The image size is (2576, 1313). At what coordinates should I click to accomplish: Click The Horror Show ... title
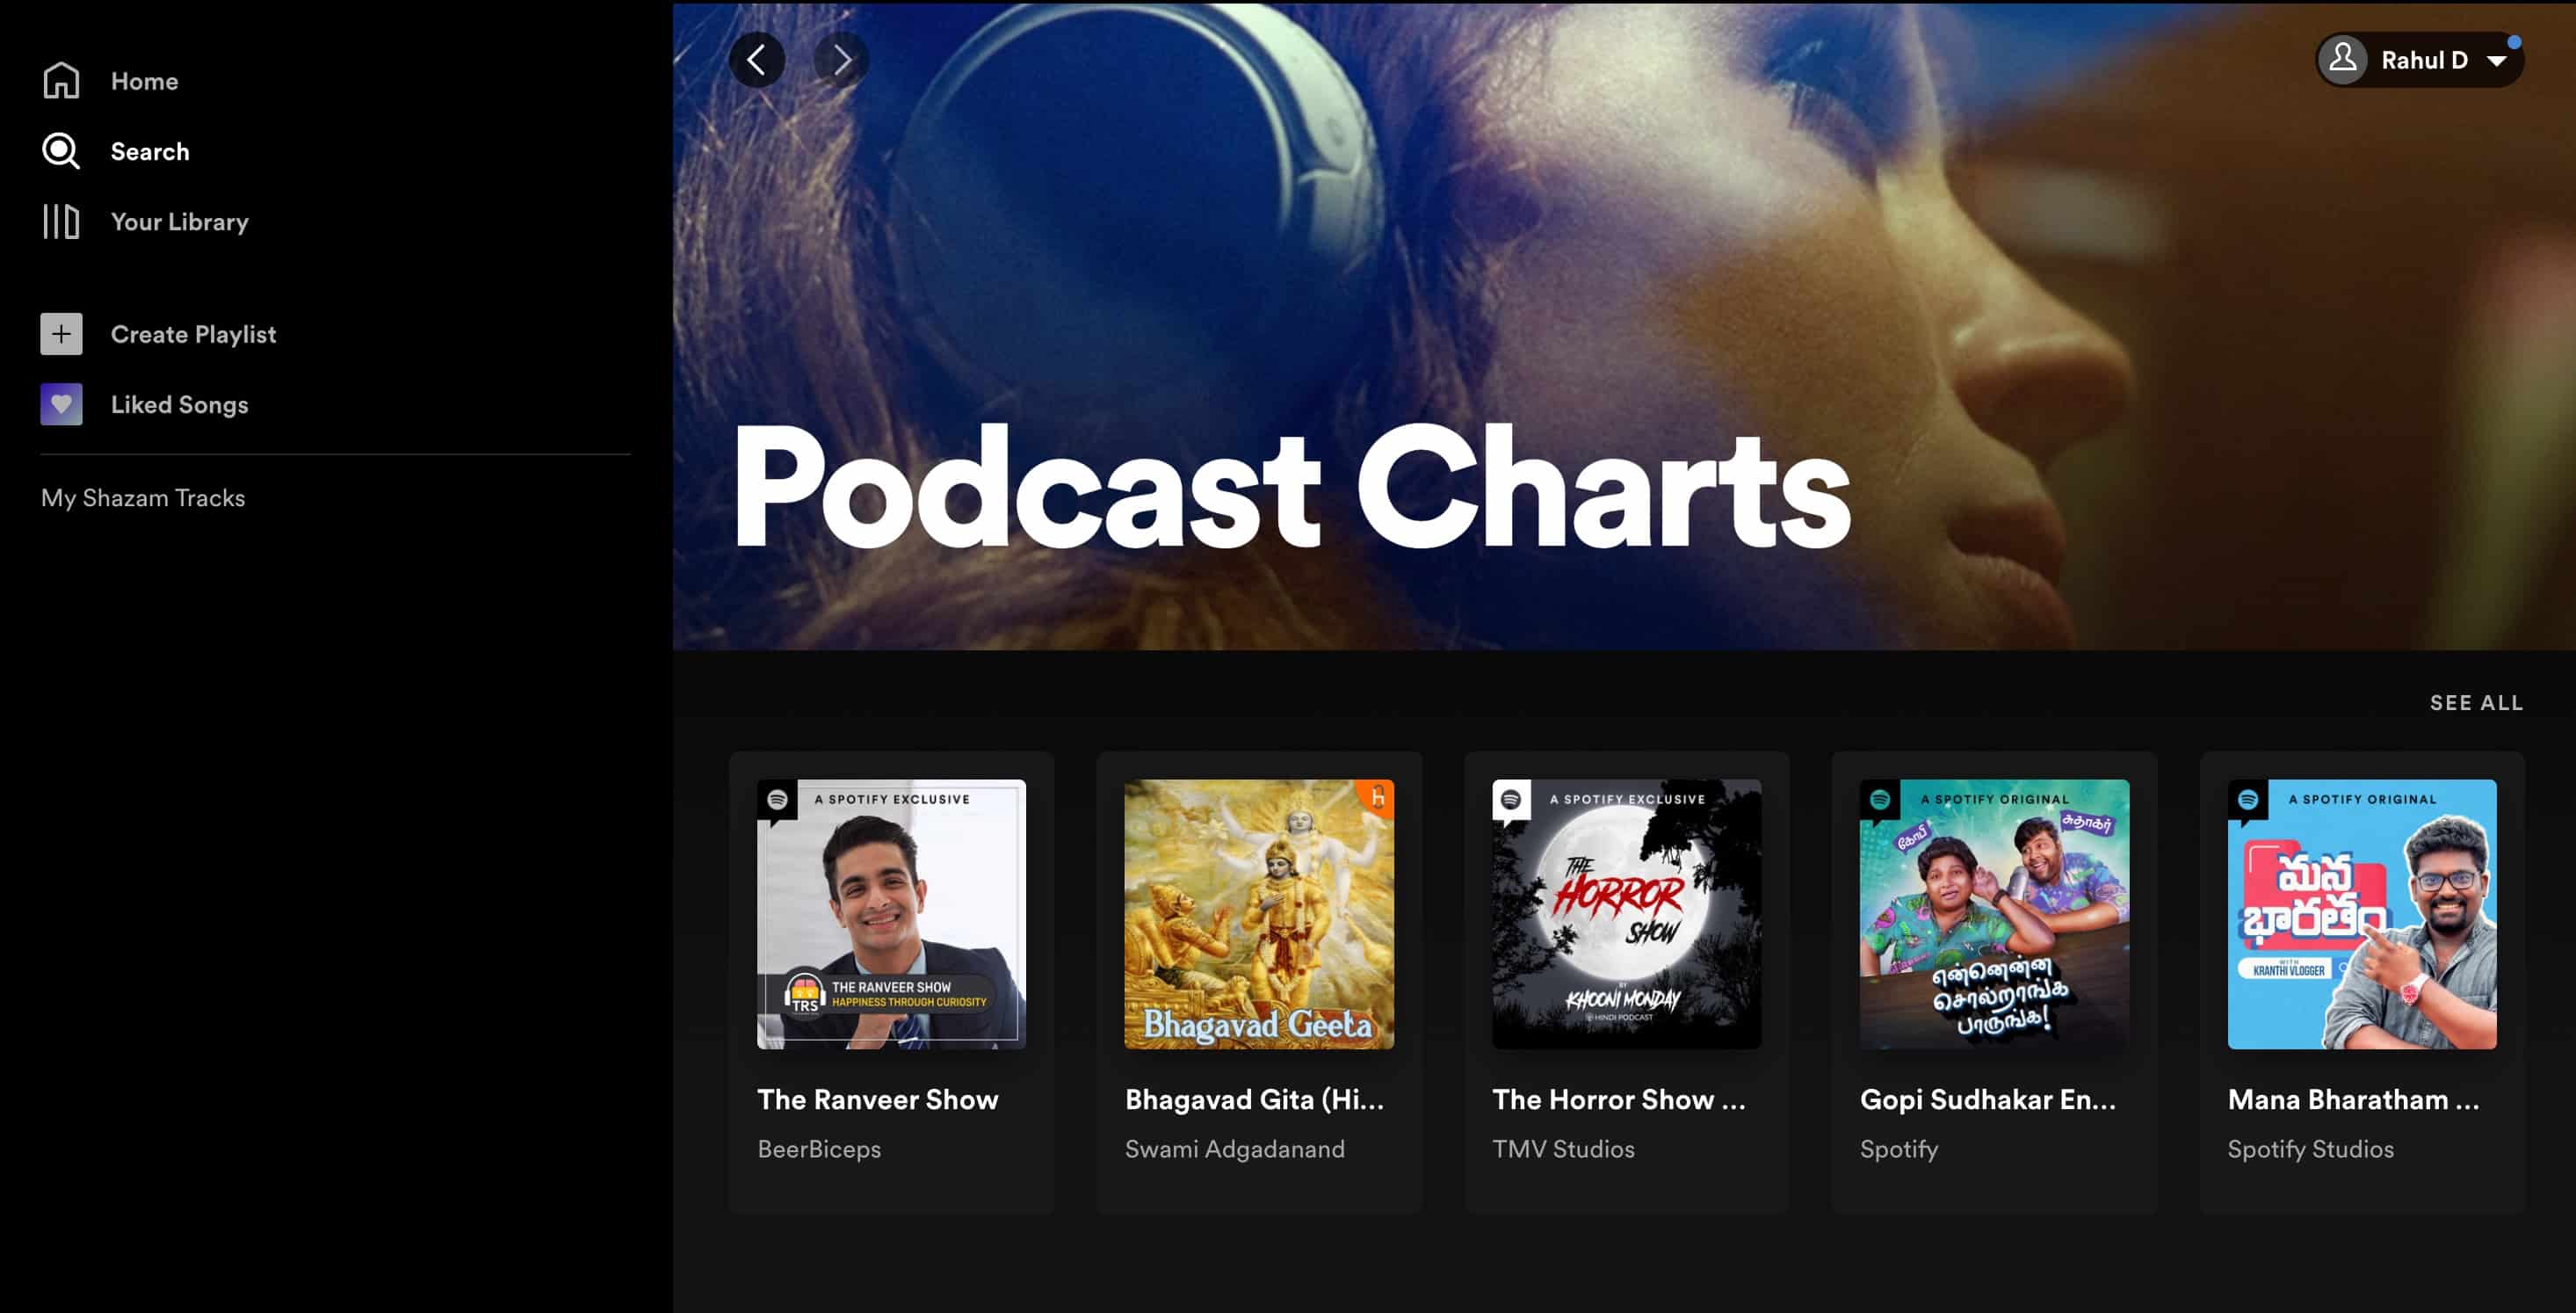pos(1619,1099)
